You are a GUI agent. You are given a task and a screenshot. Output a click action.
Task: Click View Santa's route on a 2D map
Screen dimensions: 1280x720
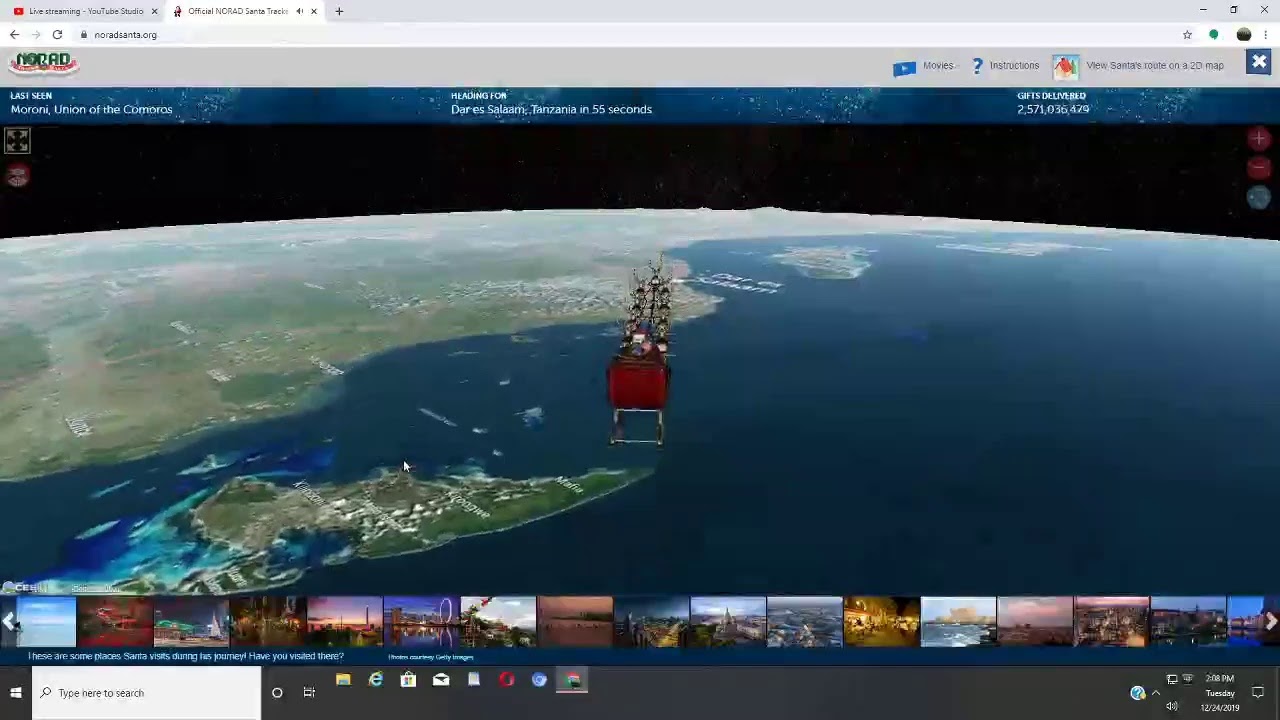[1155, 66]
